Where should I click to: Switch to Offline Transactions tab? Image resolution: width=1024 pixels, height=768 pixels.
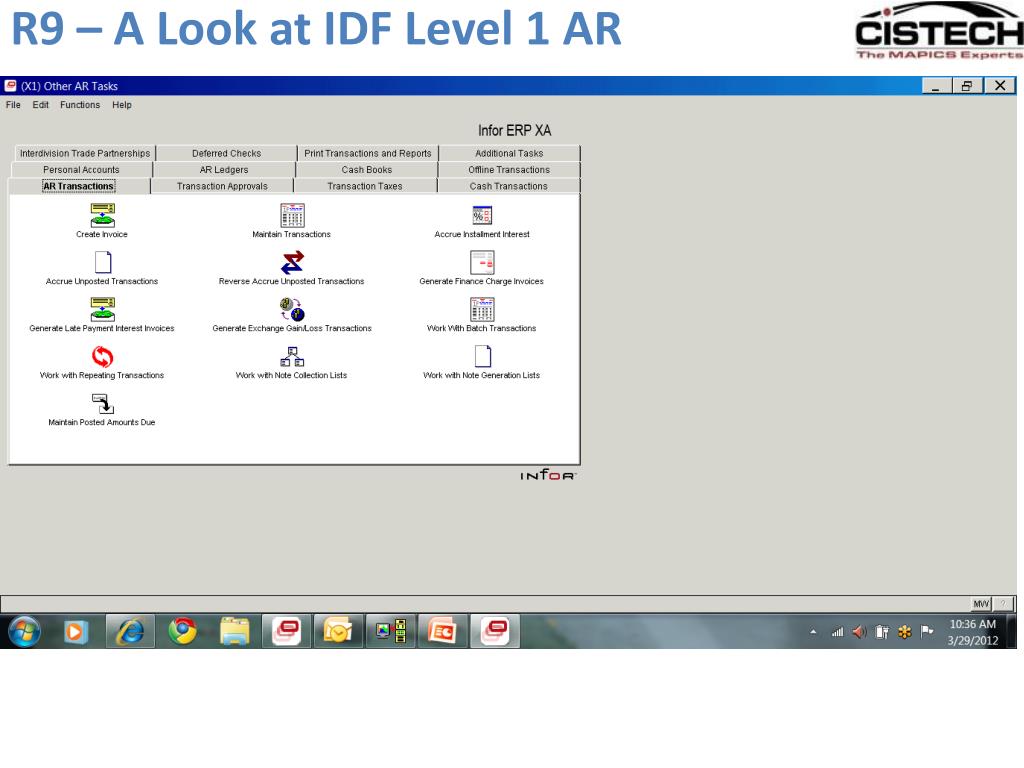pos(509,169)
